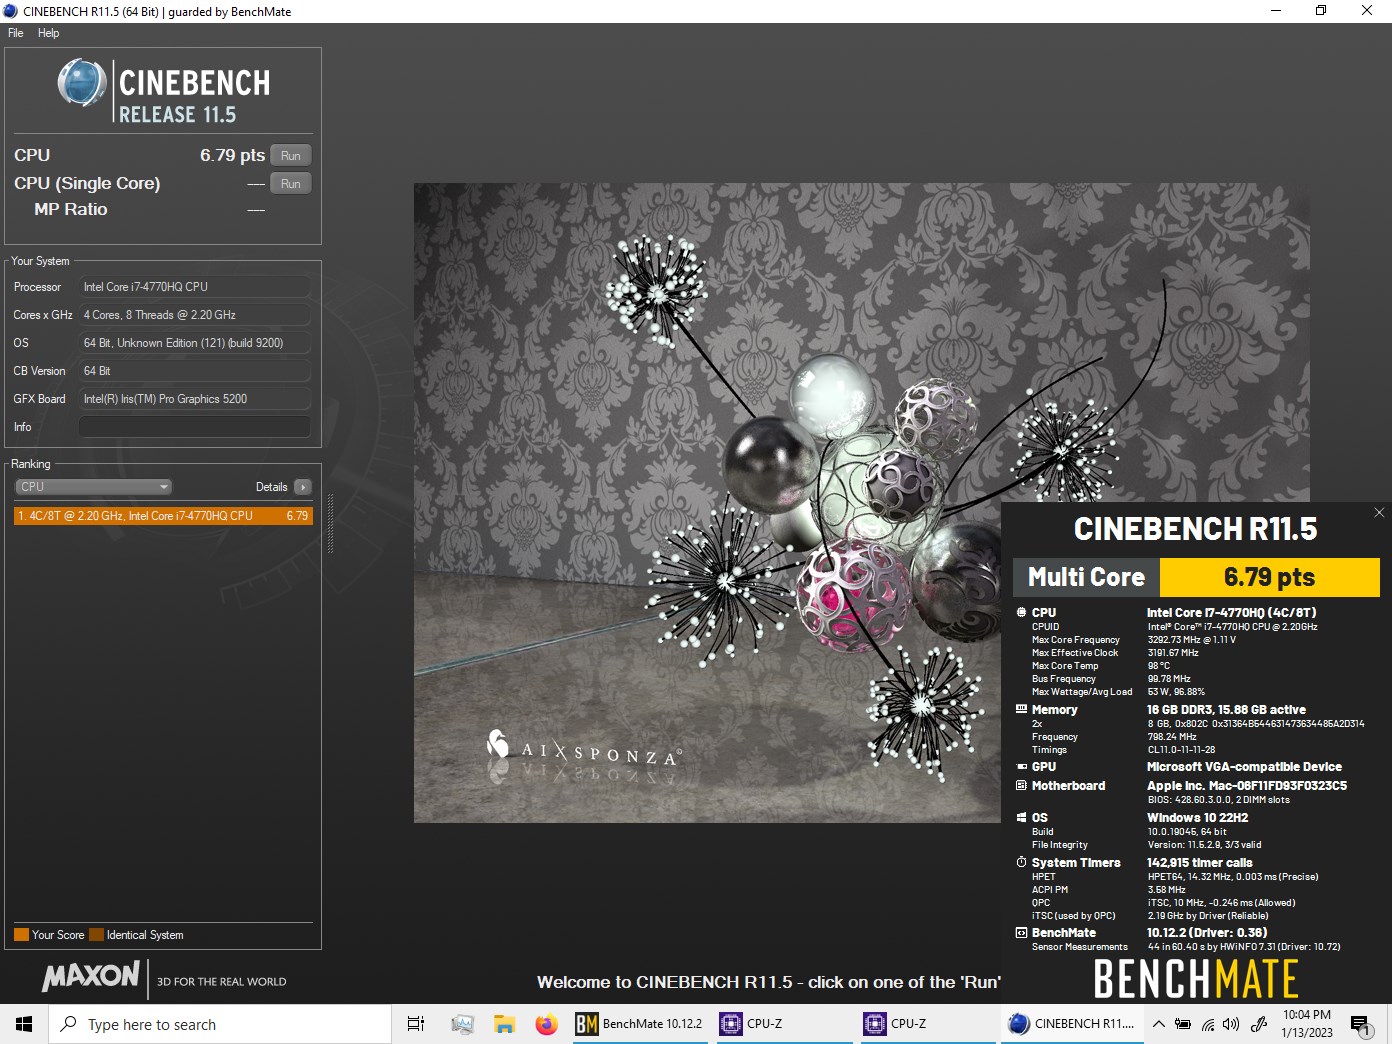
Task: Click the OS value 64 Bit Unknown Edition
Action: pos(195,343)
